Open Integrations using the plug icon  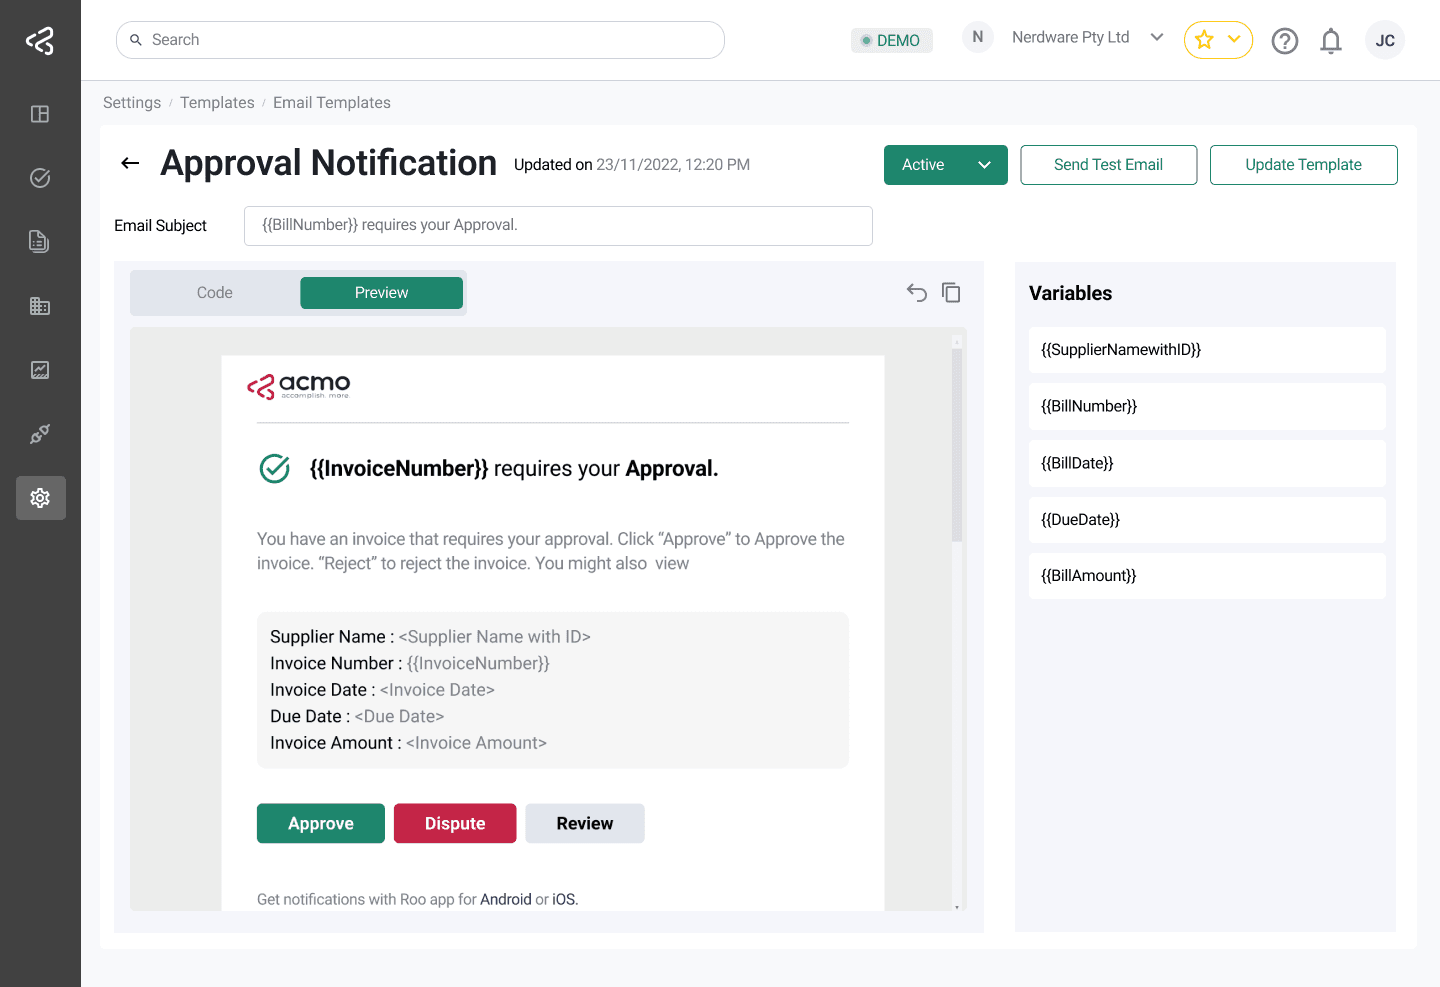pos(40,433)
